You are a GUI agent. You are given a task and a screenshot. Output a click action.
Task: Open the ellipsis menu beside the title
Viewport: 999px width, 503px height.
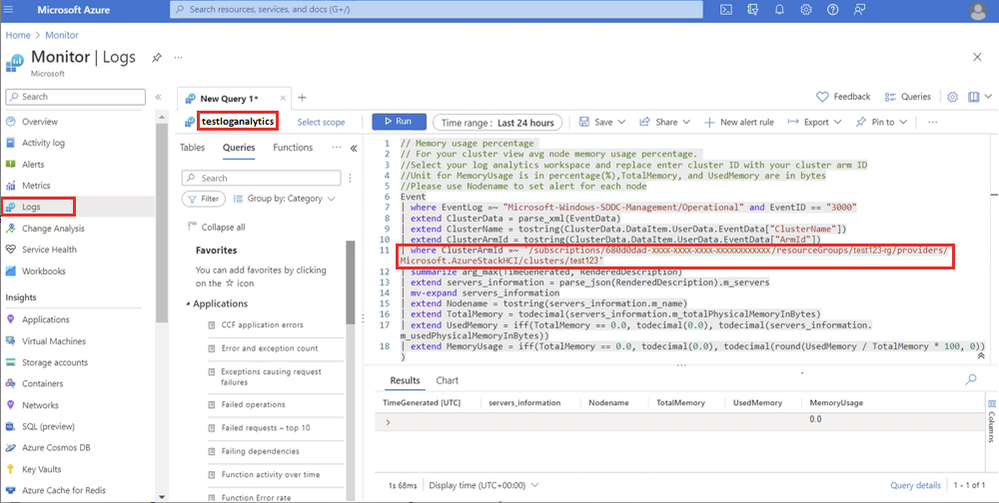pyautogui.click(x=178, y=57)
